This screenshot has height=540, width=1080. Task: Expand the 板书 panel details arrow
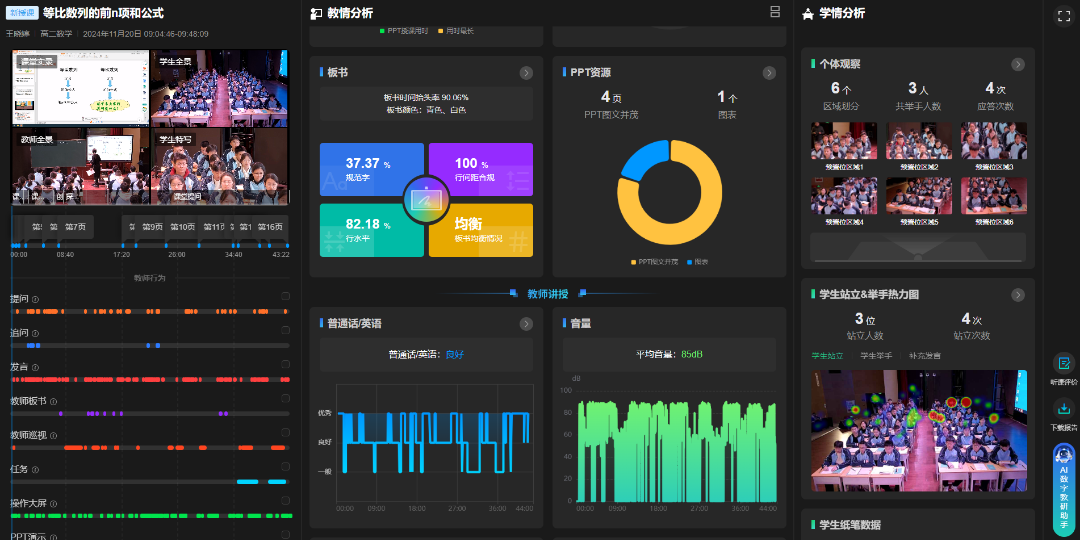point(526,73)
